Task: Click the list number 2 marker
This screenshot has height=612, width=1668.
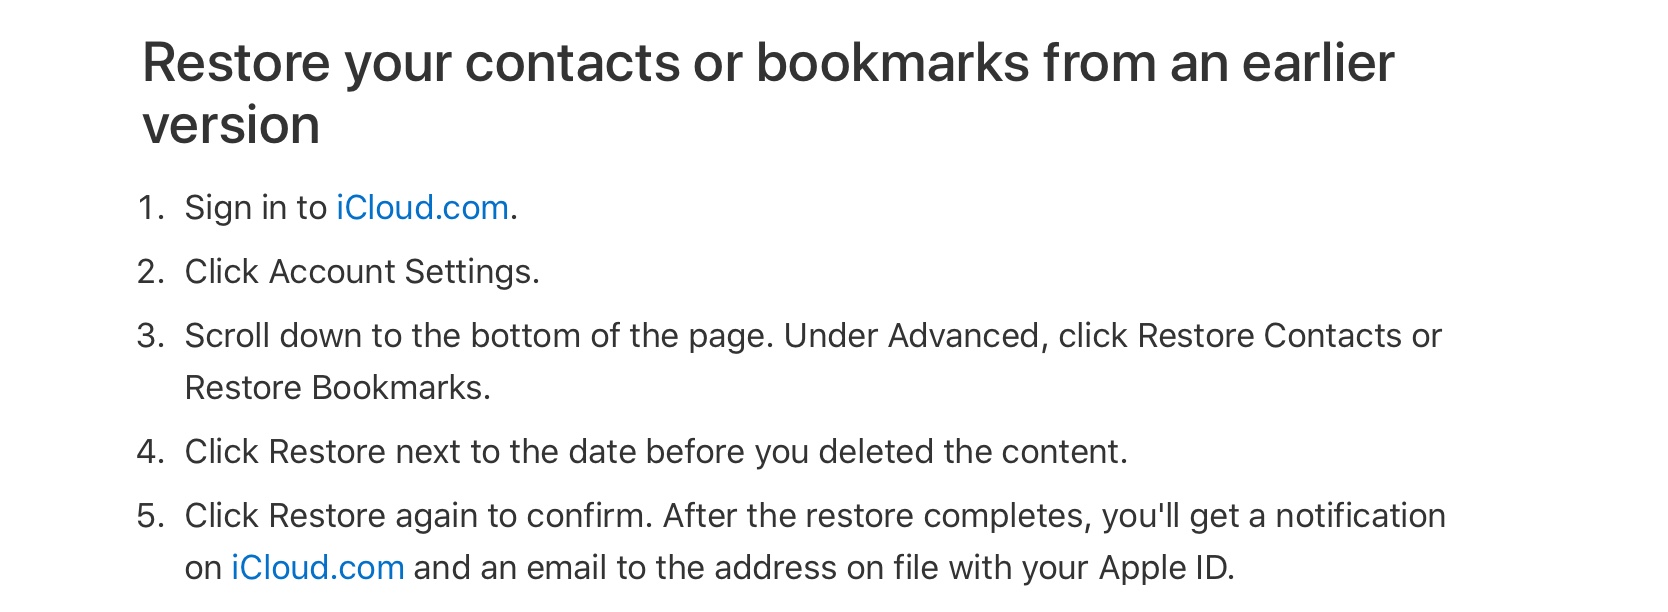Action: point(151,272)
